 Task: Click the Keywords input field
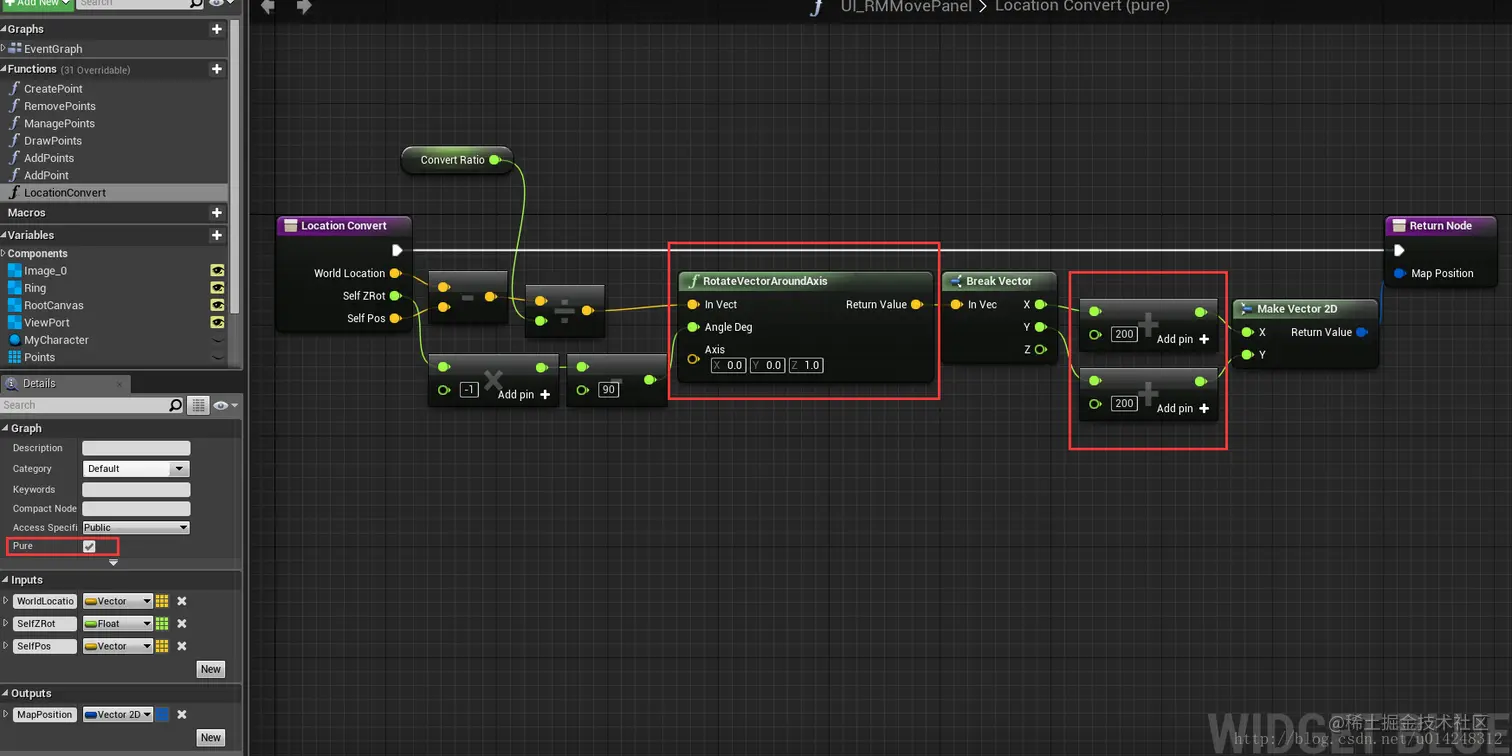point(136,489)
